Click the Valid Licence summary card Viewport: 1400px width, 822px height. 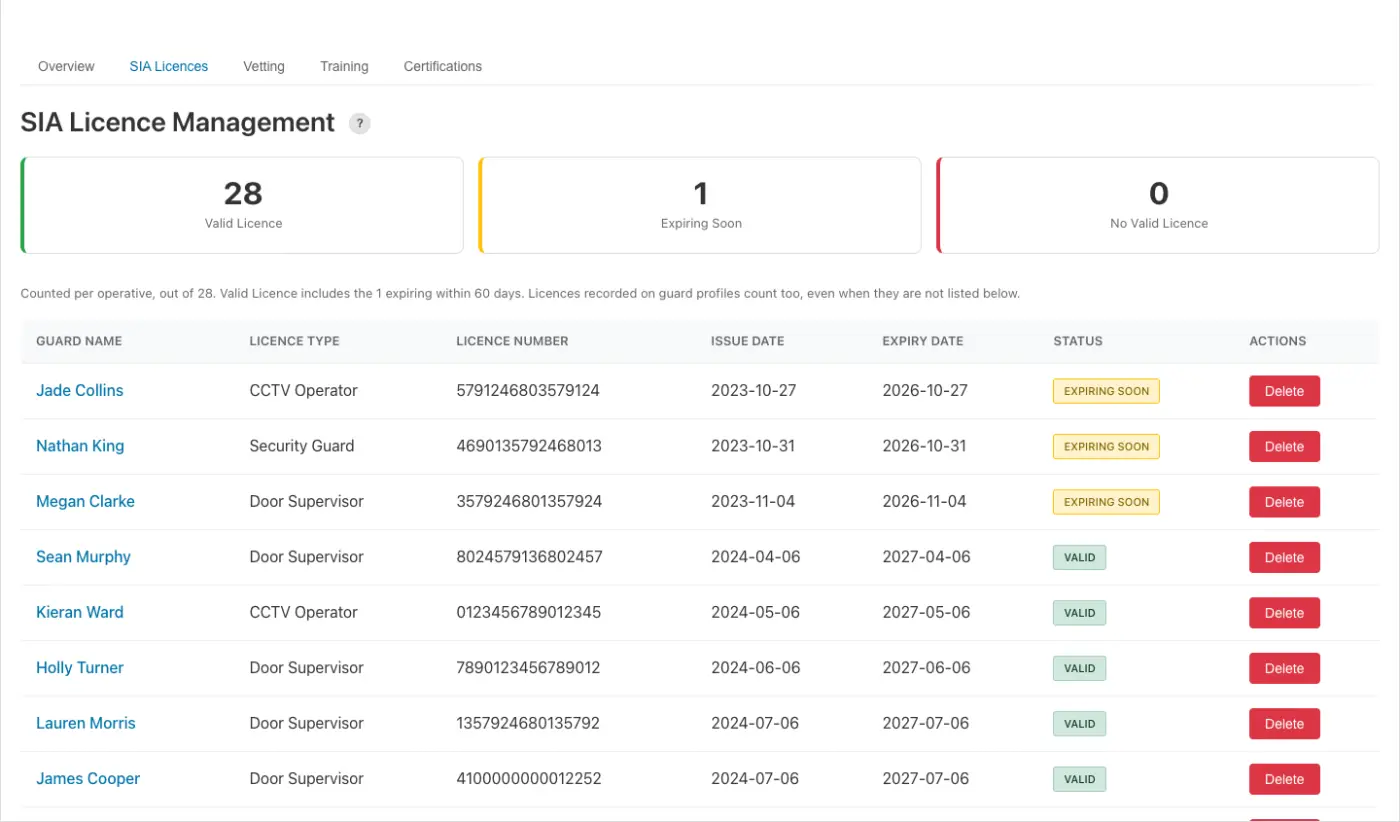pyautogui.click(x=242, y=205)
